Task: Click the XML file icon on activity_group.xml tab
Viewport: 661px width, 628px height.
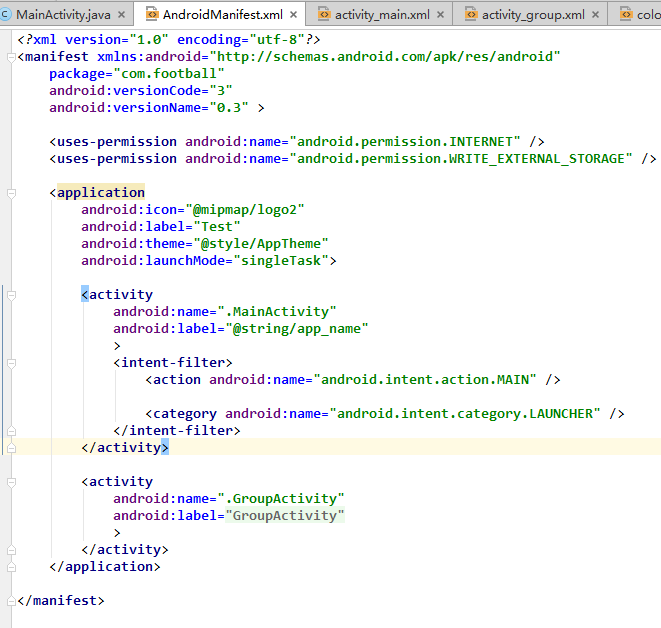Action: pyautogui.click(x=471, y=14)
